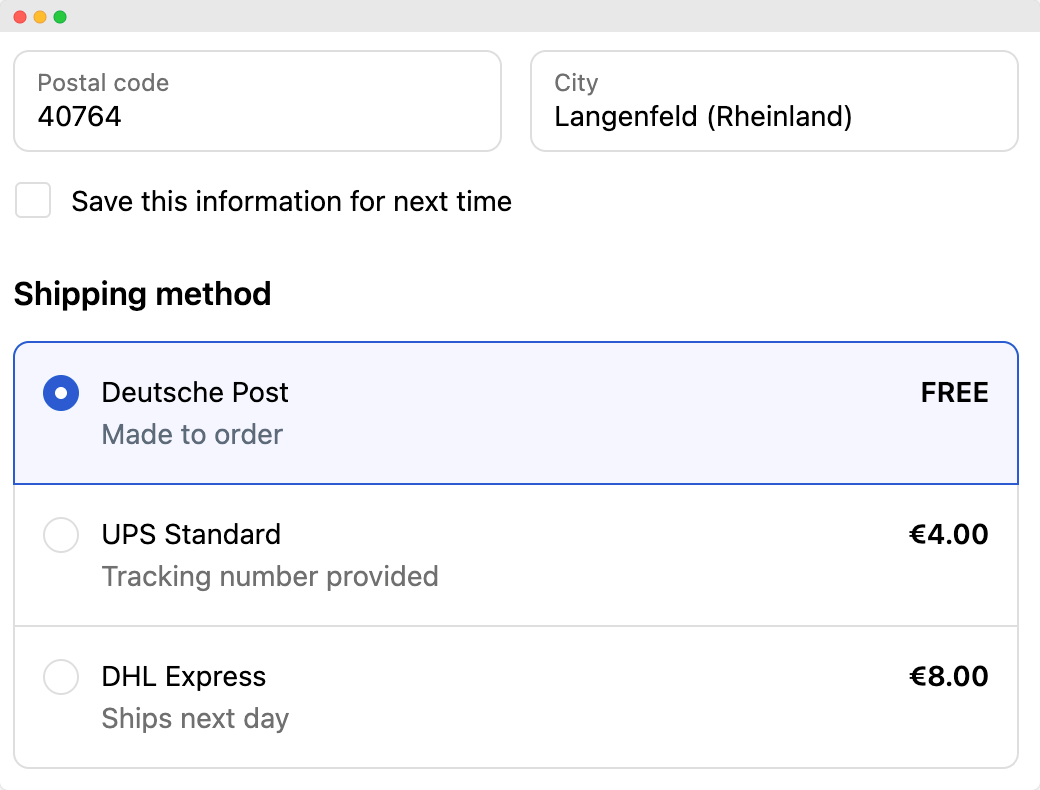Click the 40764 postal code value

point(80,117)
